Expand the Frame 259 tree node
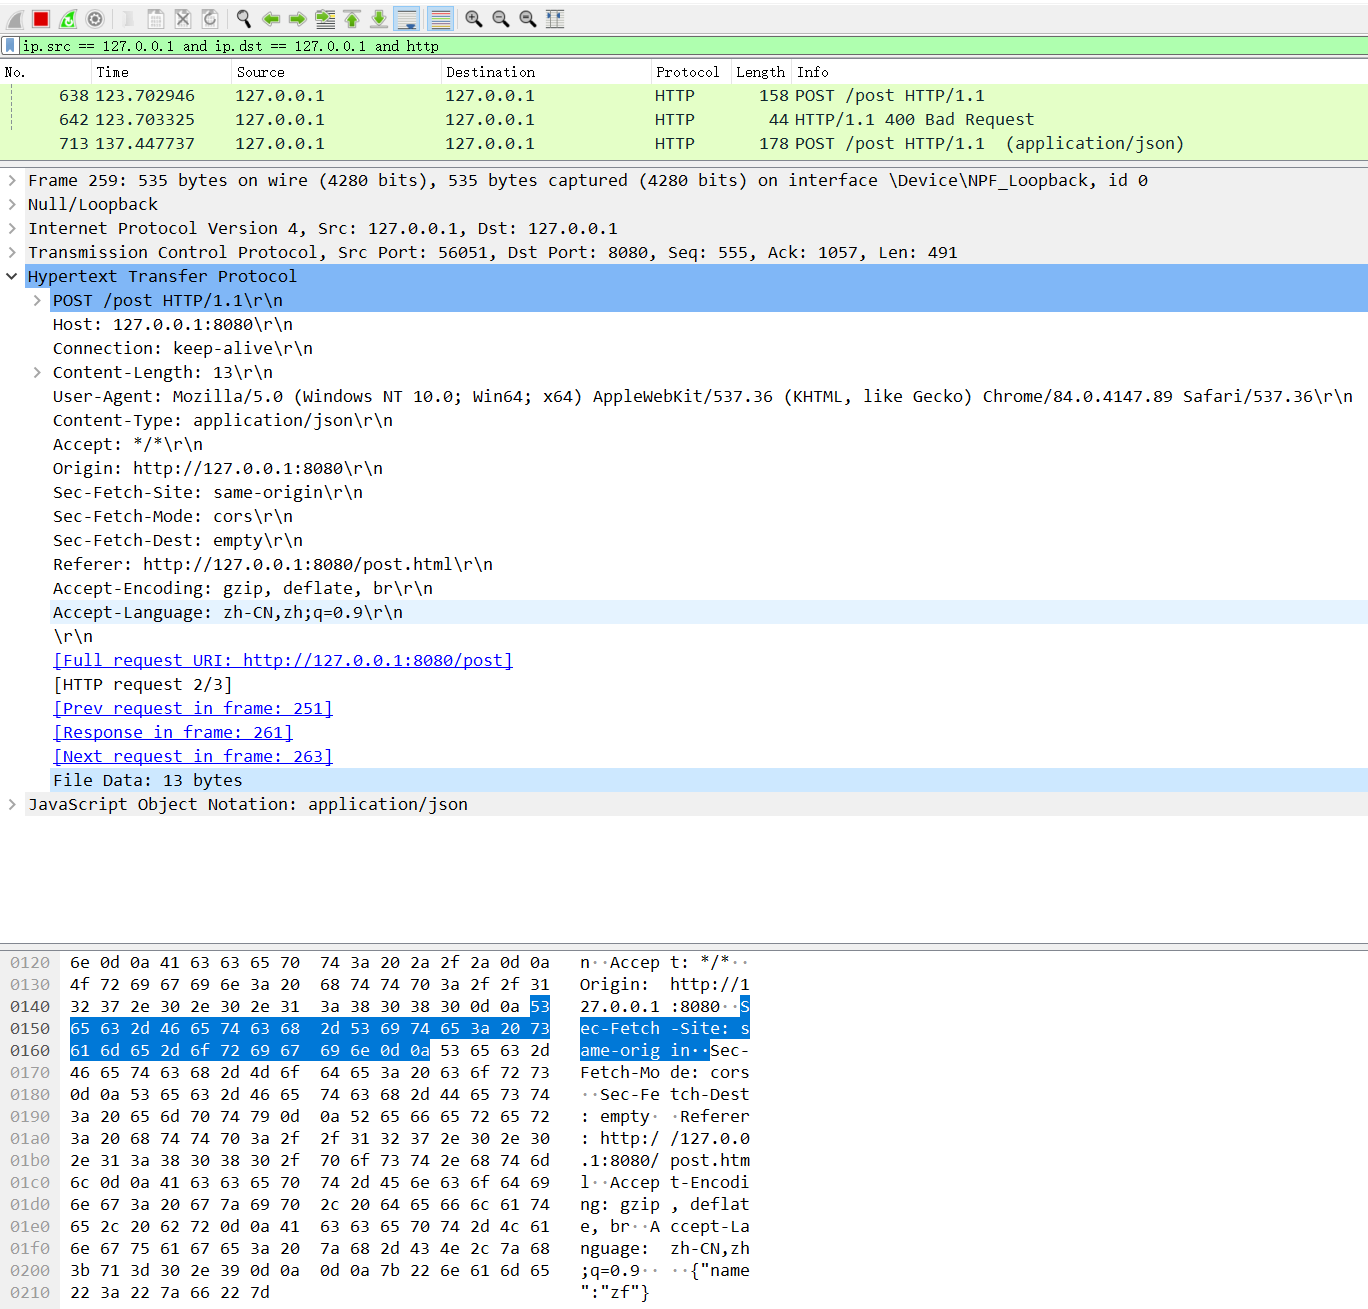Screen dimensions: 1368x1309 pos(12,181)
